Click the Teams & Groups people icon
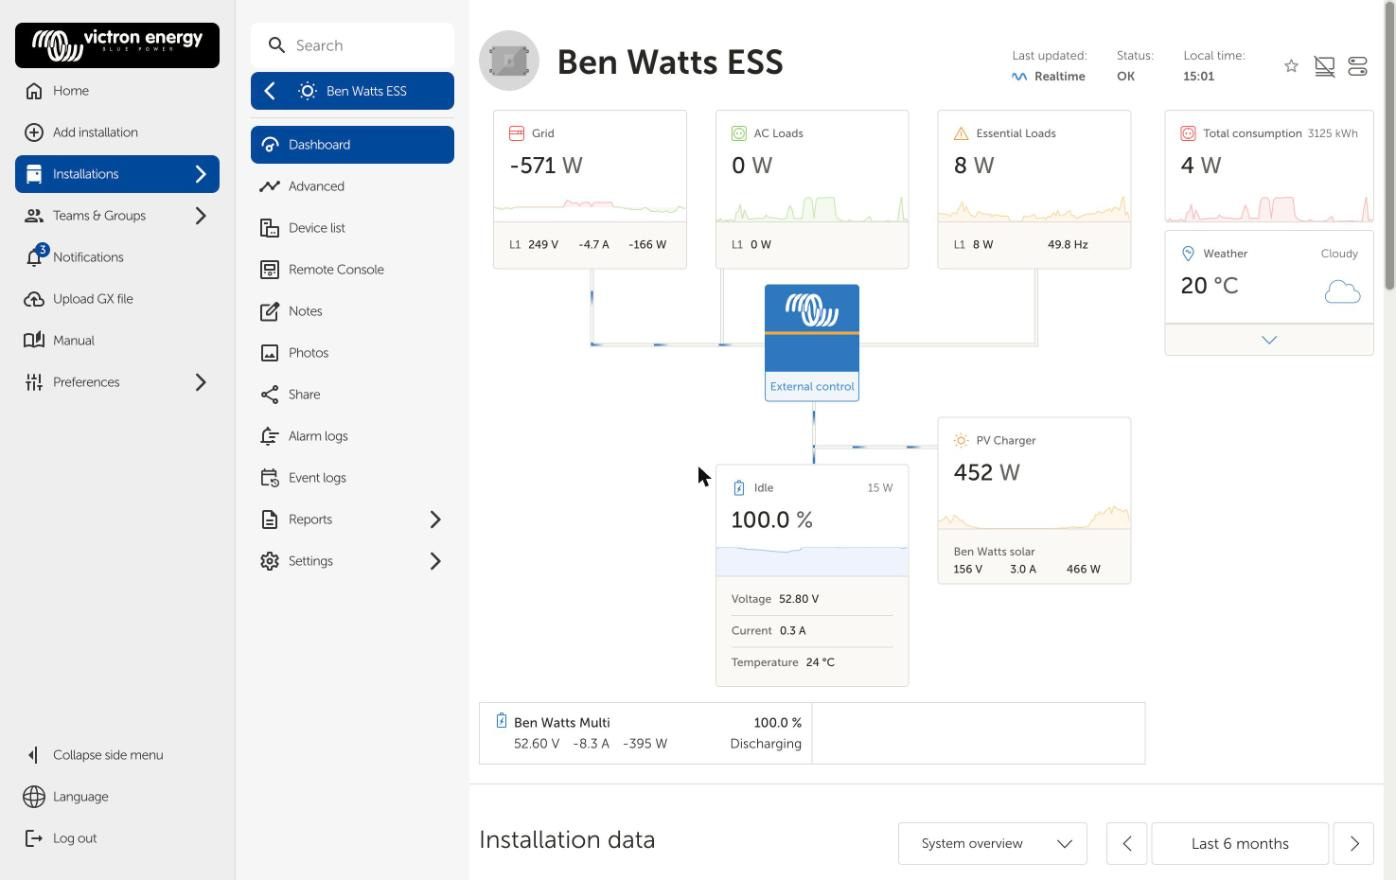 [x=34, y=215]
